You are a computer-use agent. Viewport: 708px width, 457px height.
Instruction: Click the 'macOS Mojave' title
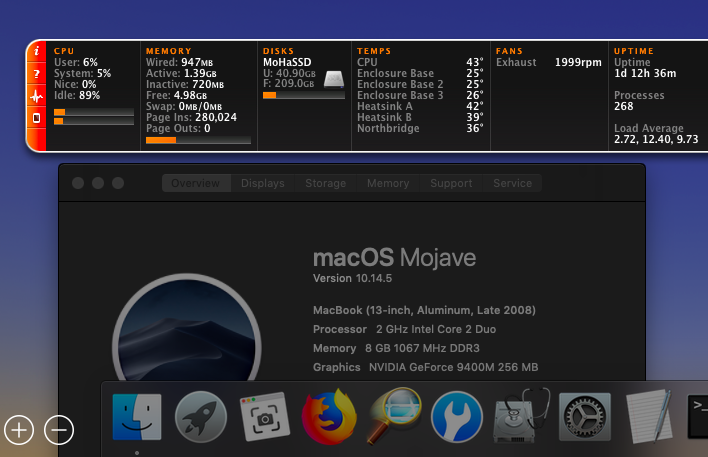pos(395,257)
